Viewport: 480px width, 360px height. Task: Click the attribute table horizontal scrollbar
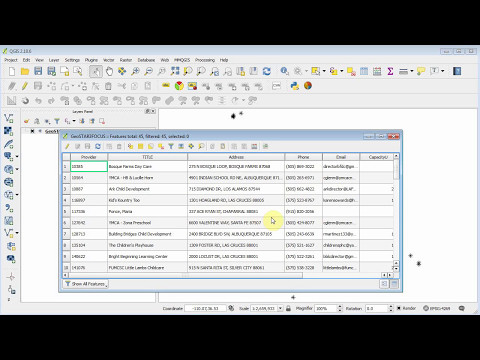point(185,275)
